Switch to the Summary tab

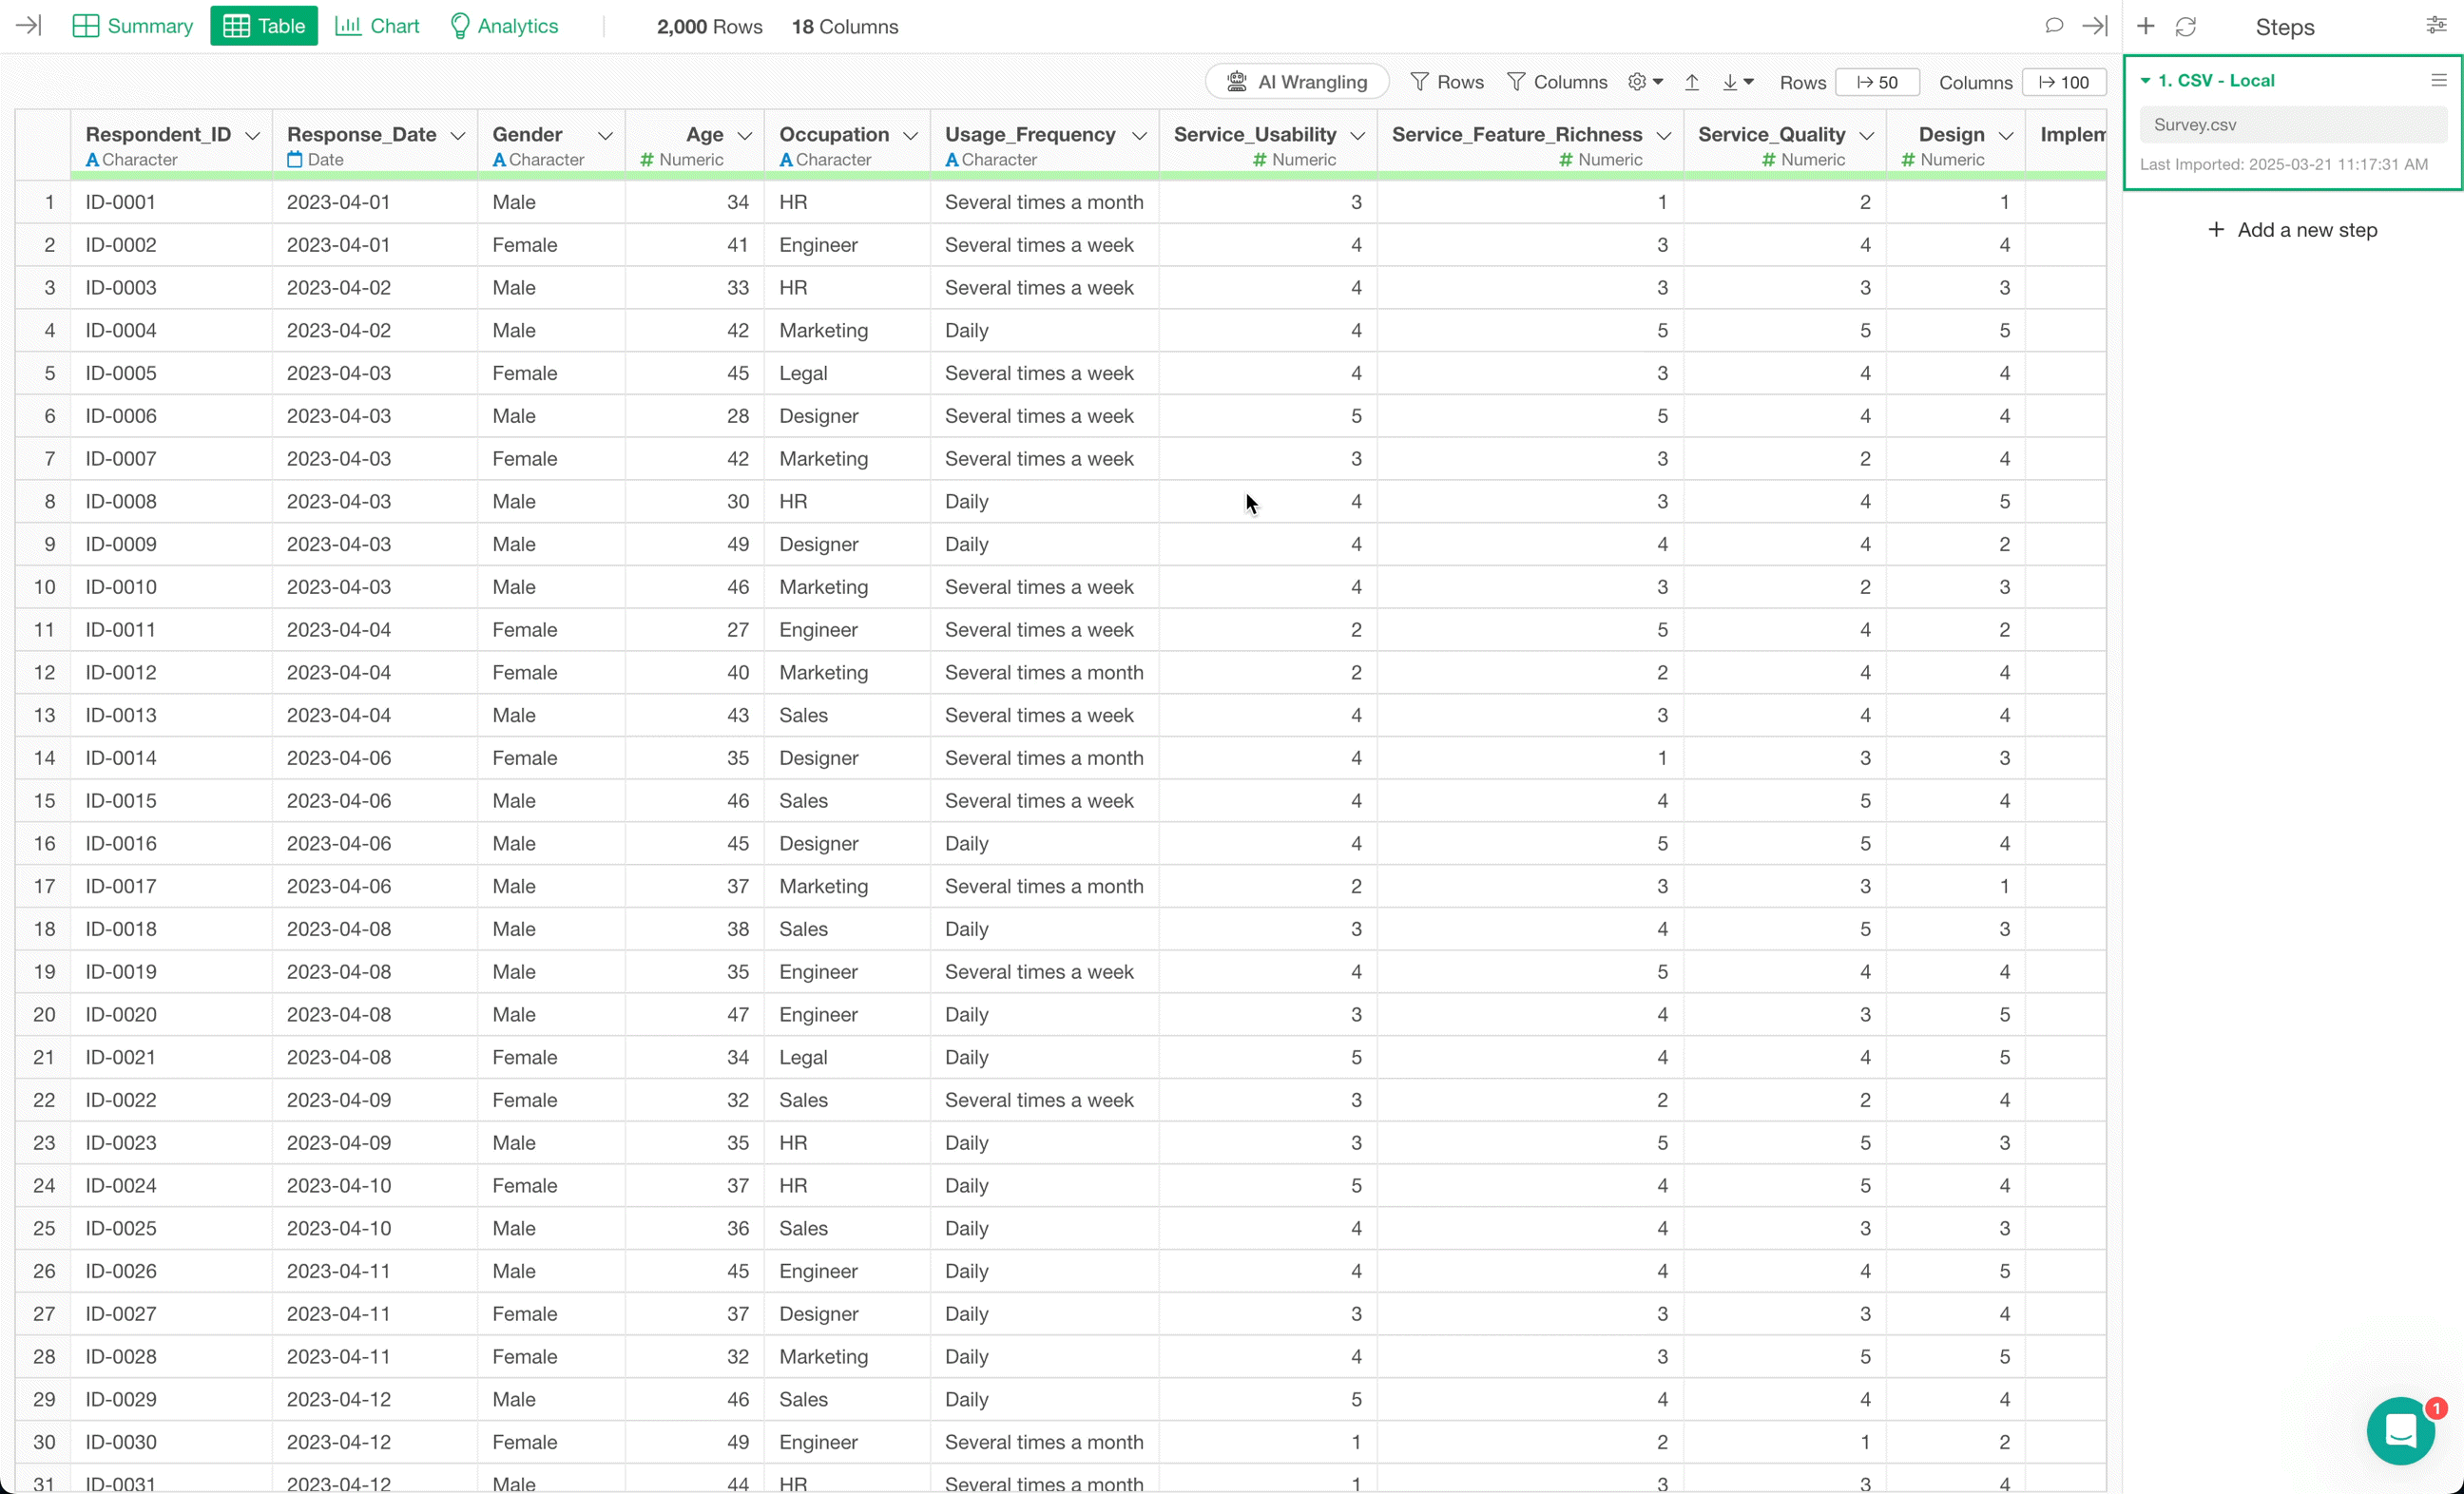[x=133, y=26]
